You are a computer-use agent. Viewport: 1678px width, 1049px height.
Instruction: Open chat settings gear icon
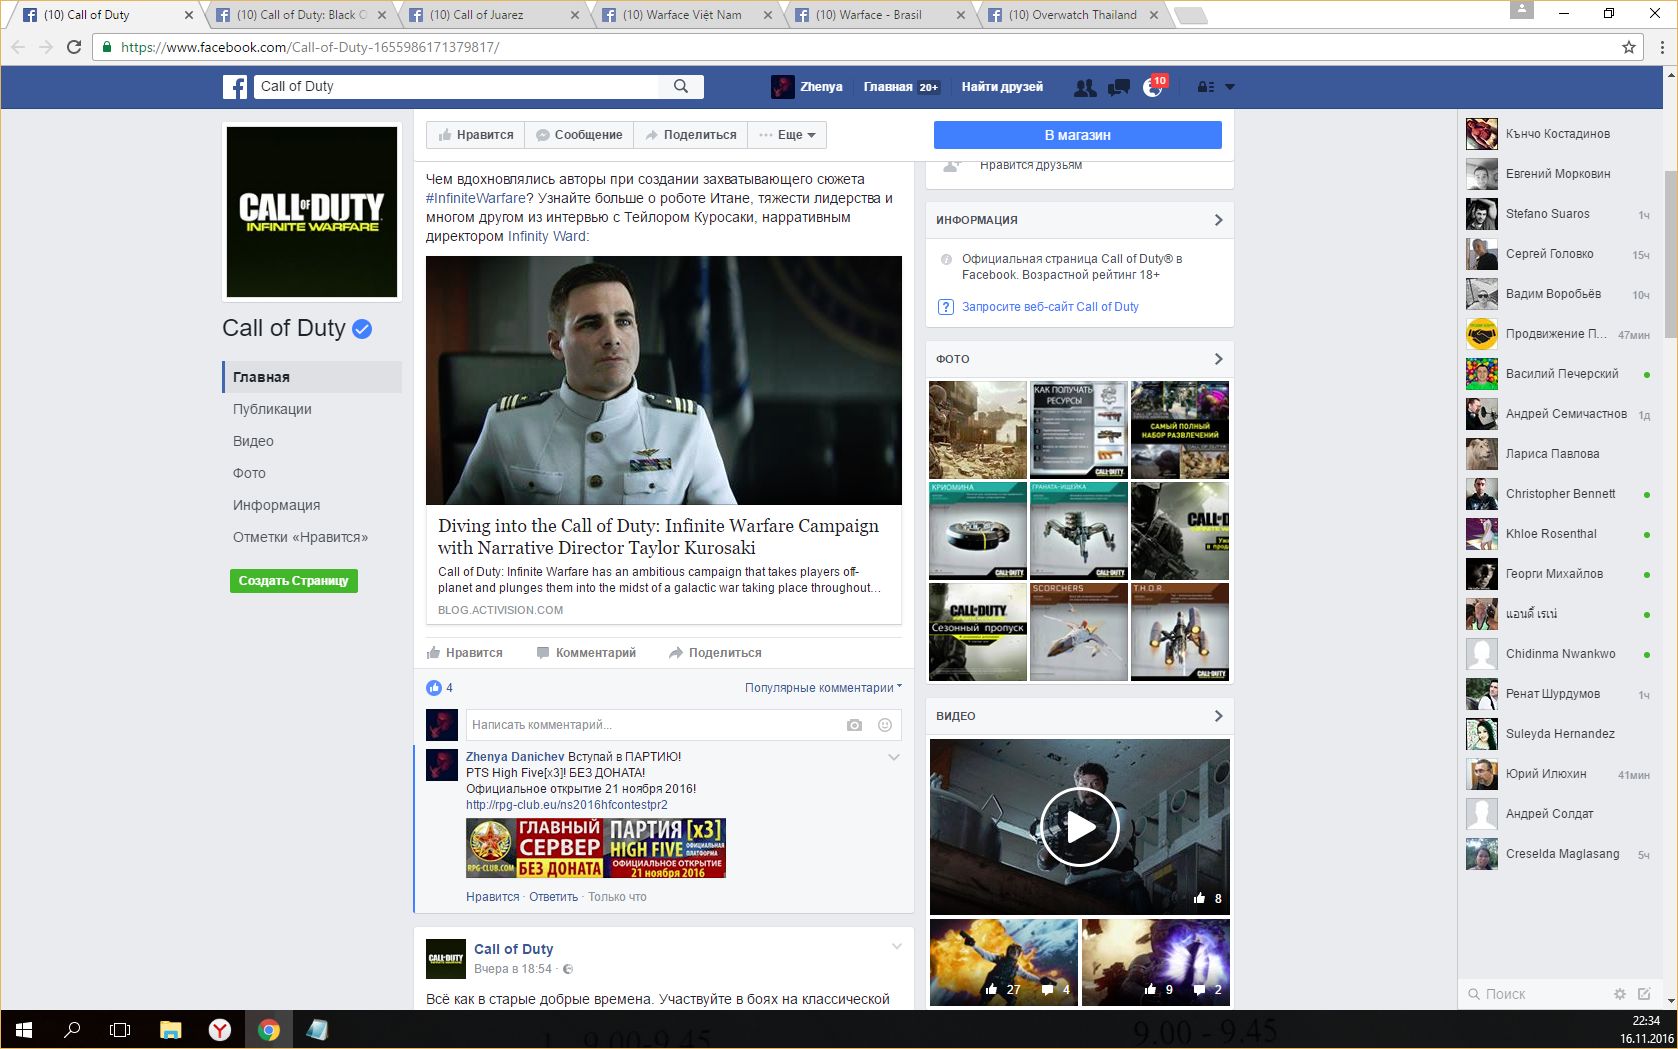1619,994
